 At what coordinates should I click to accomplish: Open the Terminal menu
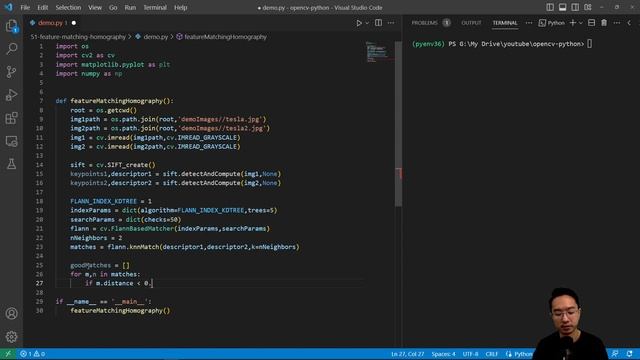pyautogui.click(x=155, y=7)
